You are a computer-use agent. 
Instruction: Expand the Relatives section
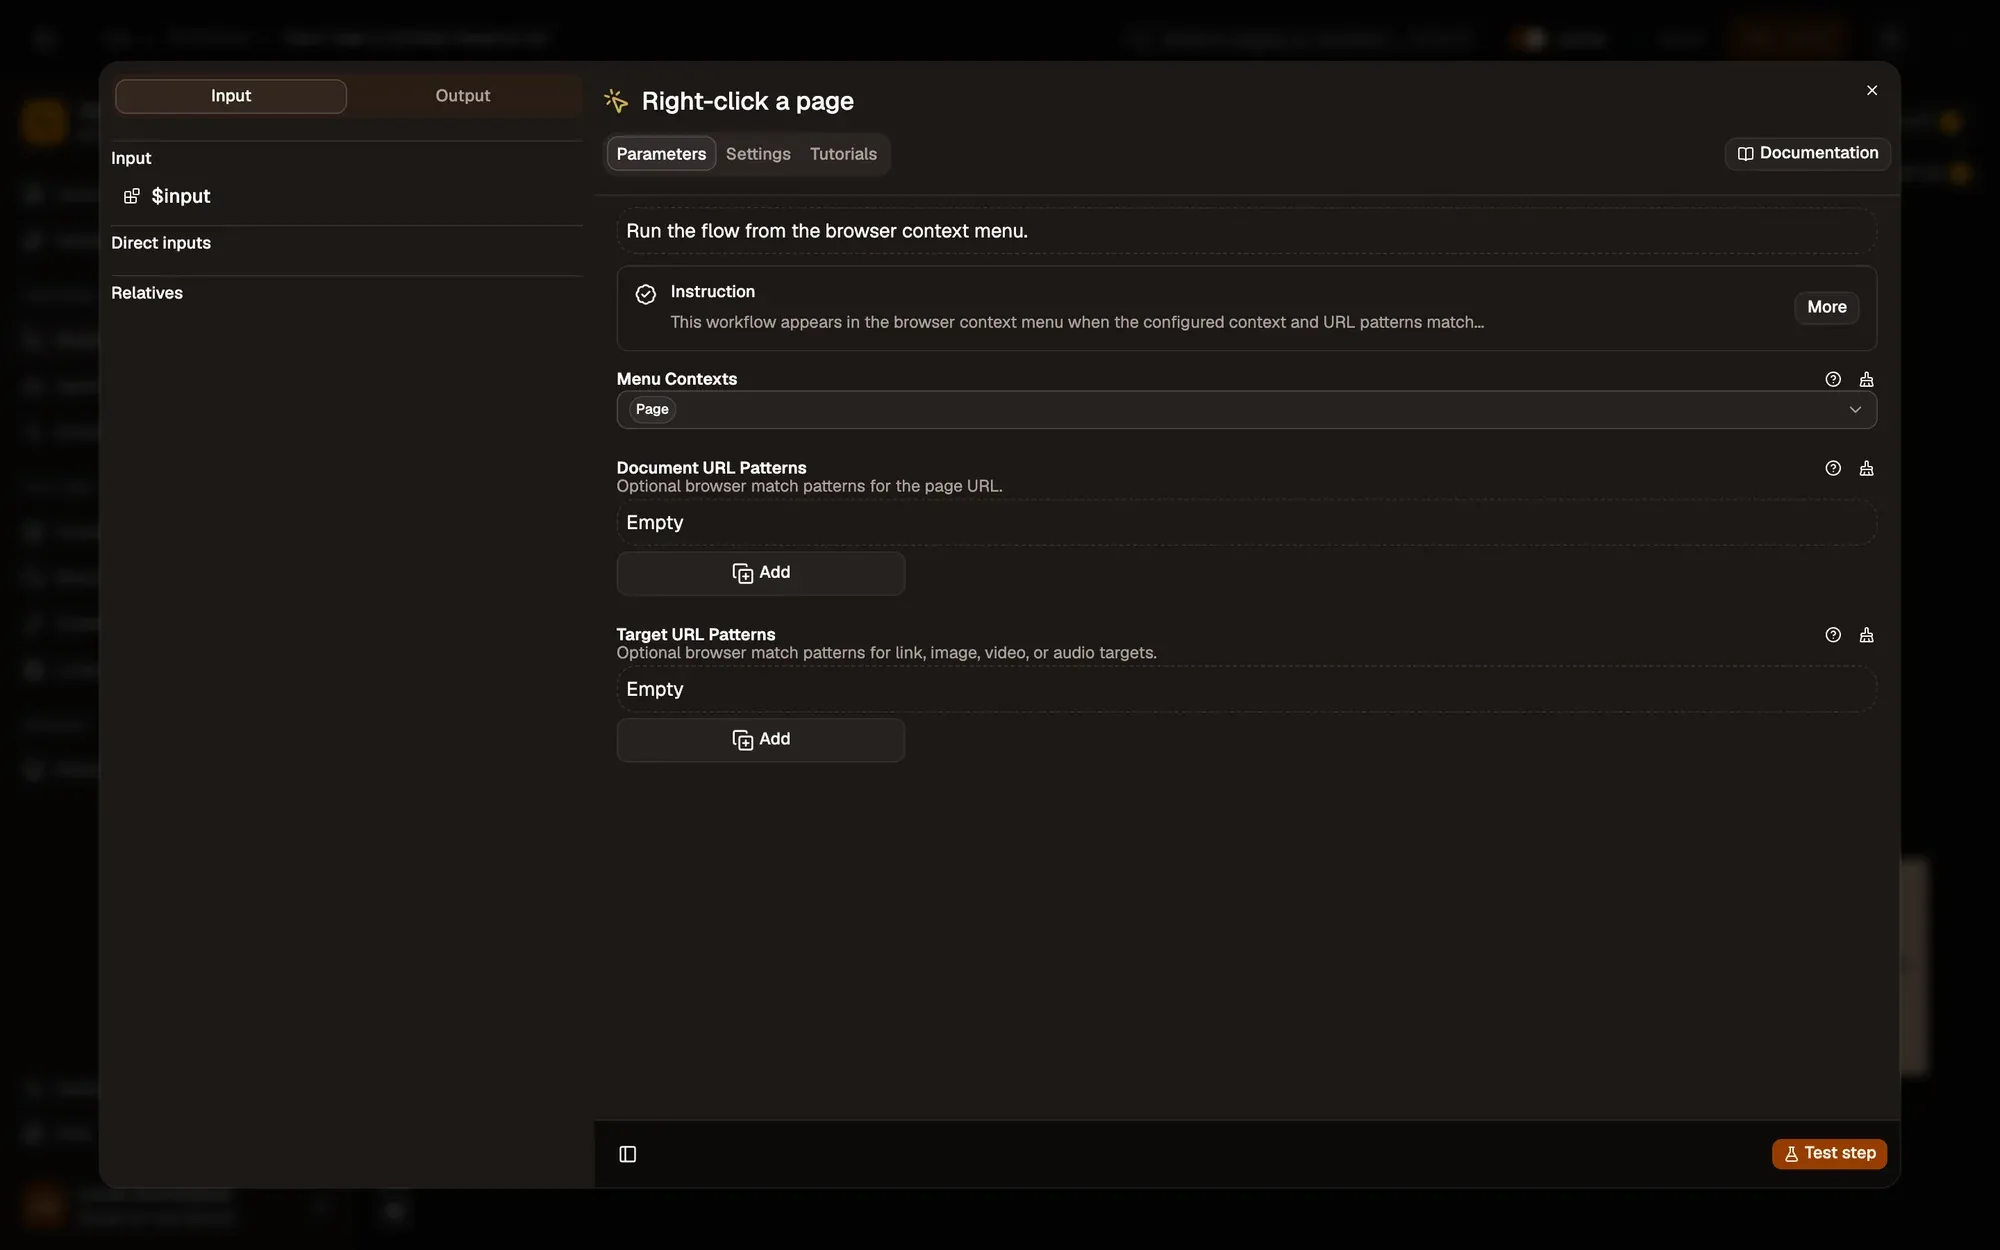tap(147, 293)
